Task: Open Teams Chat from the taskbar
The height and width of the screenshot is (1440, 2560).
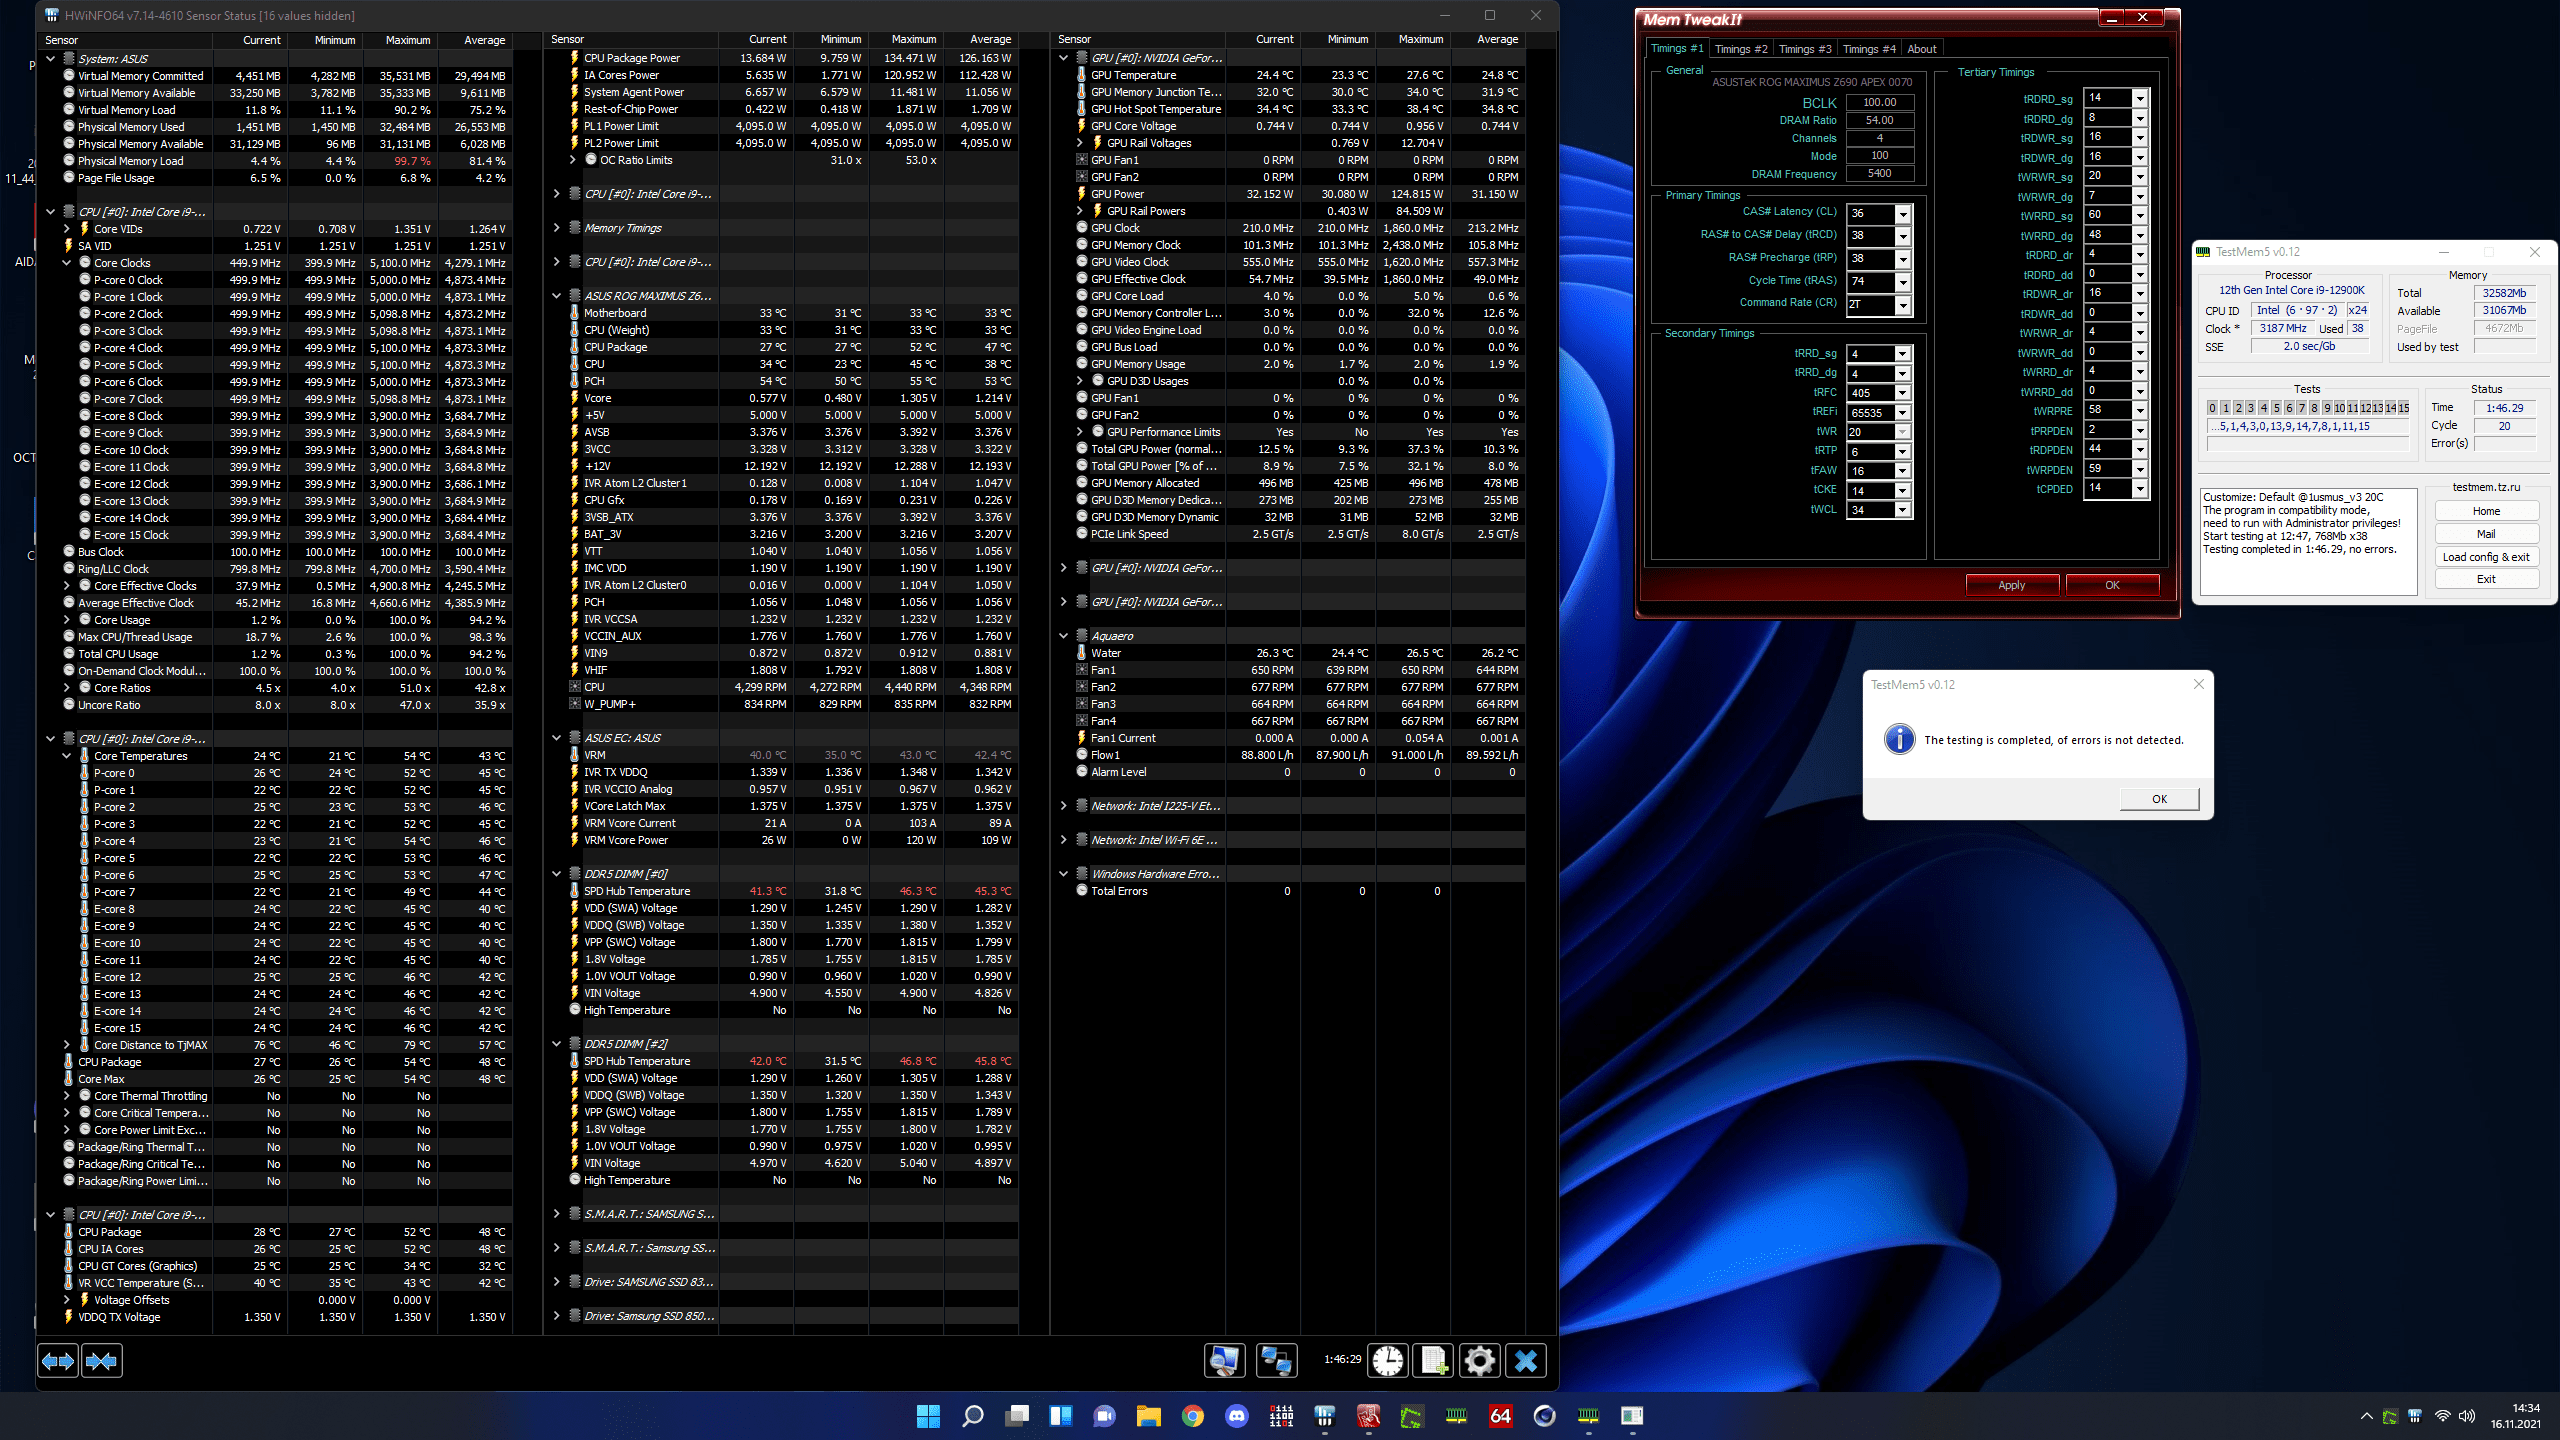Action: pyautogui.click(x=1105, y=1416)
